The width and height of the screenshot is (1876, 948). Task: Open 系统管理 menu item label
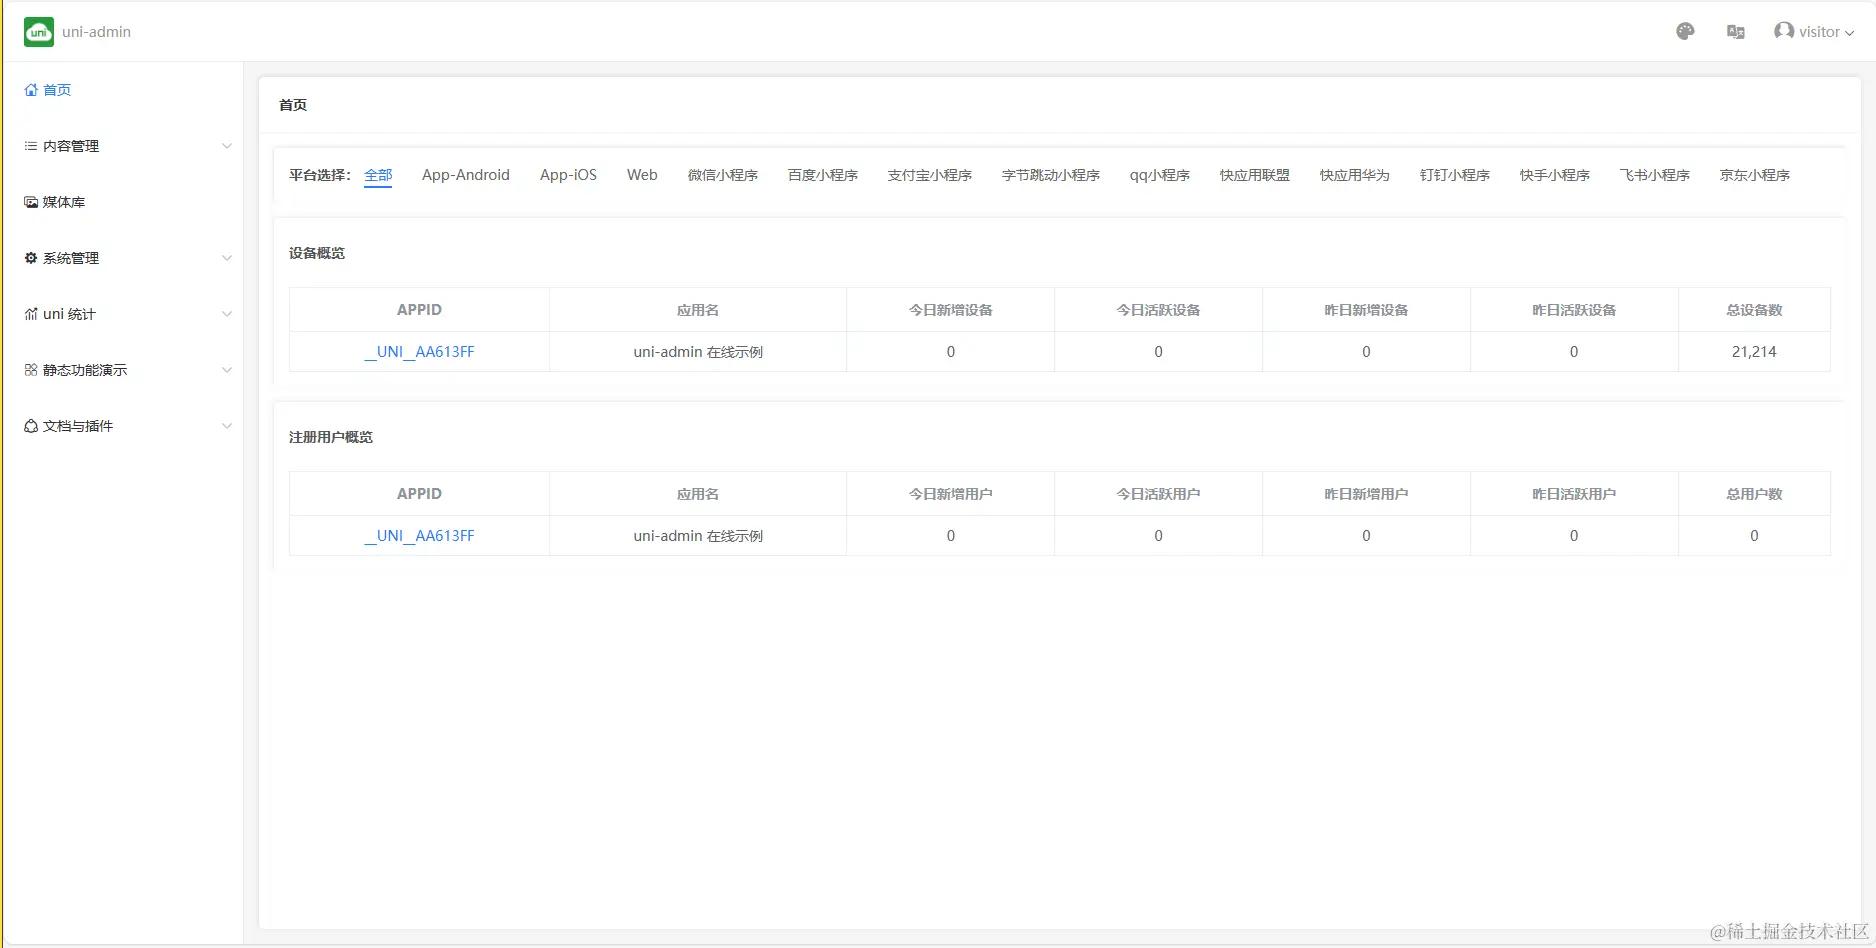[x=71, y=258]
